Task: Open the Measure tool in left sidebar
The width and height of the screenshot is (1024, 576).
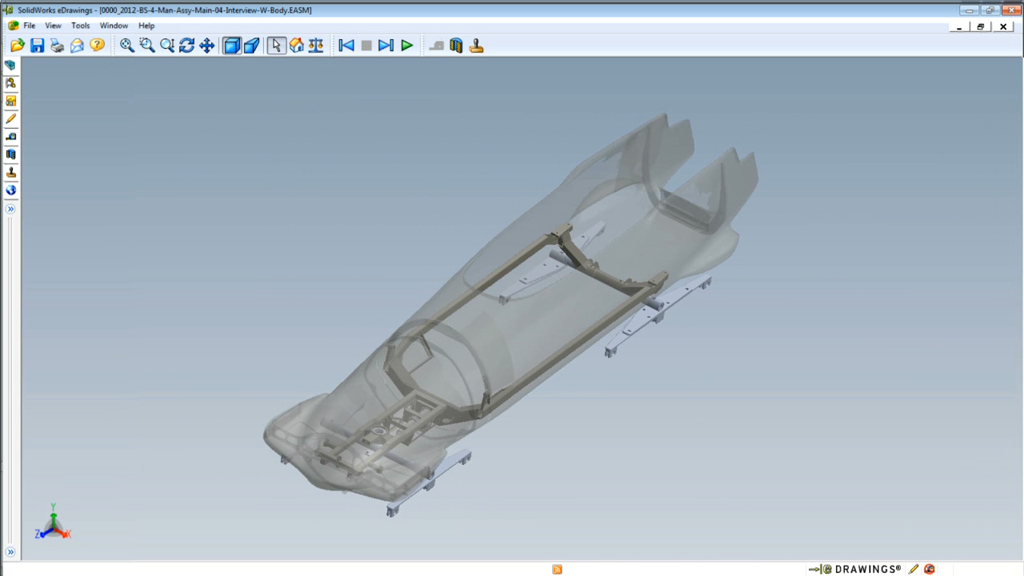Action: pos(11,136)
